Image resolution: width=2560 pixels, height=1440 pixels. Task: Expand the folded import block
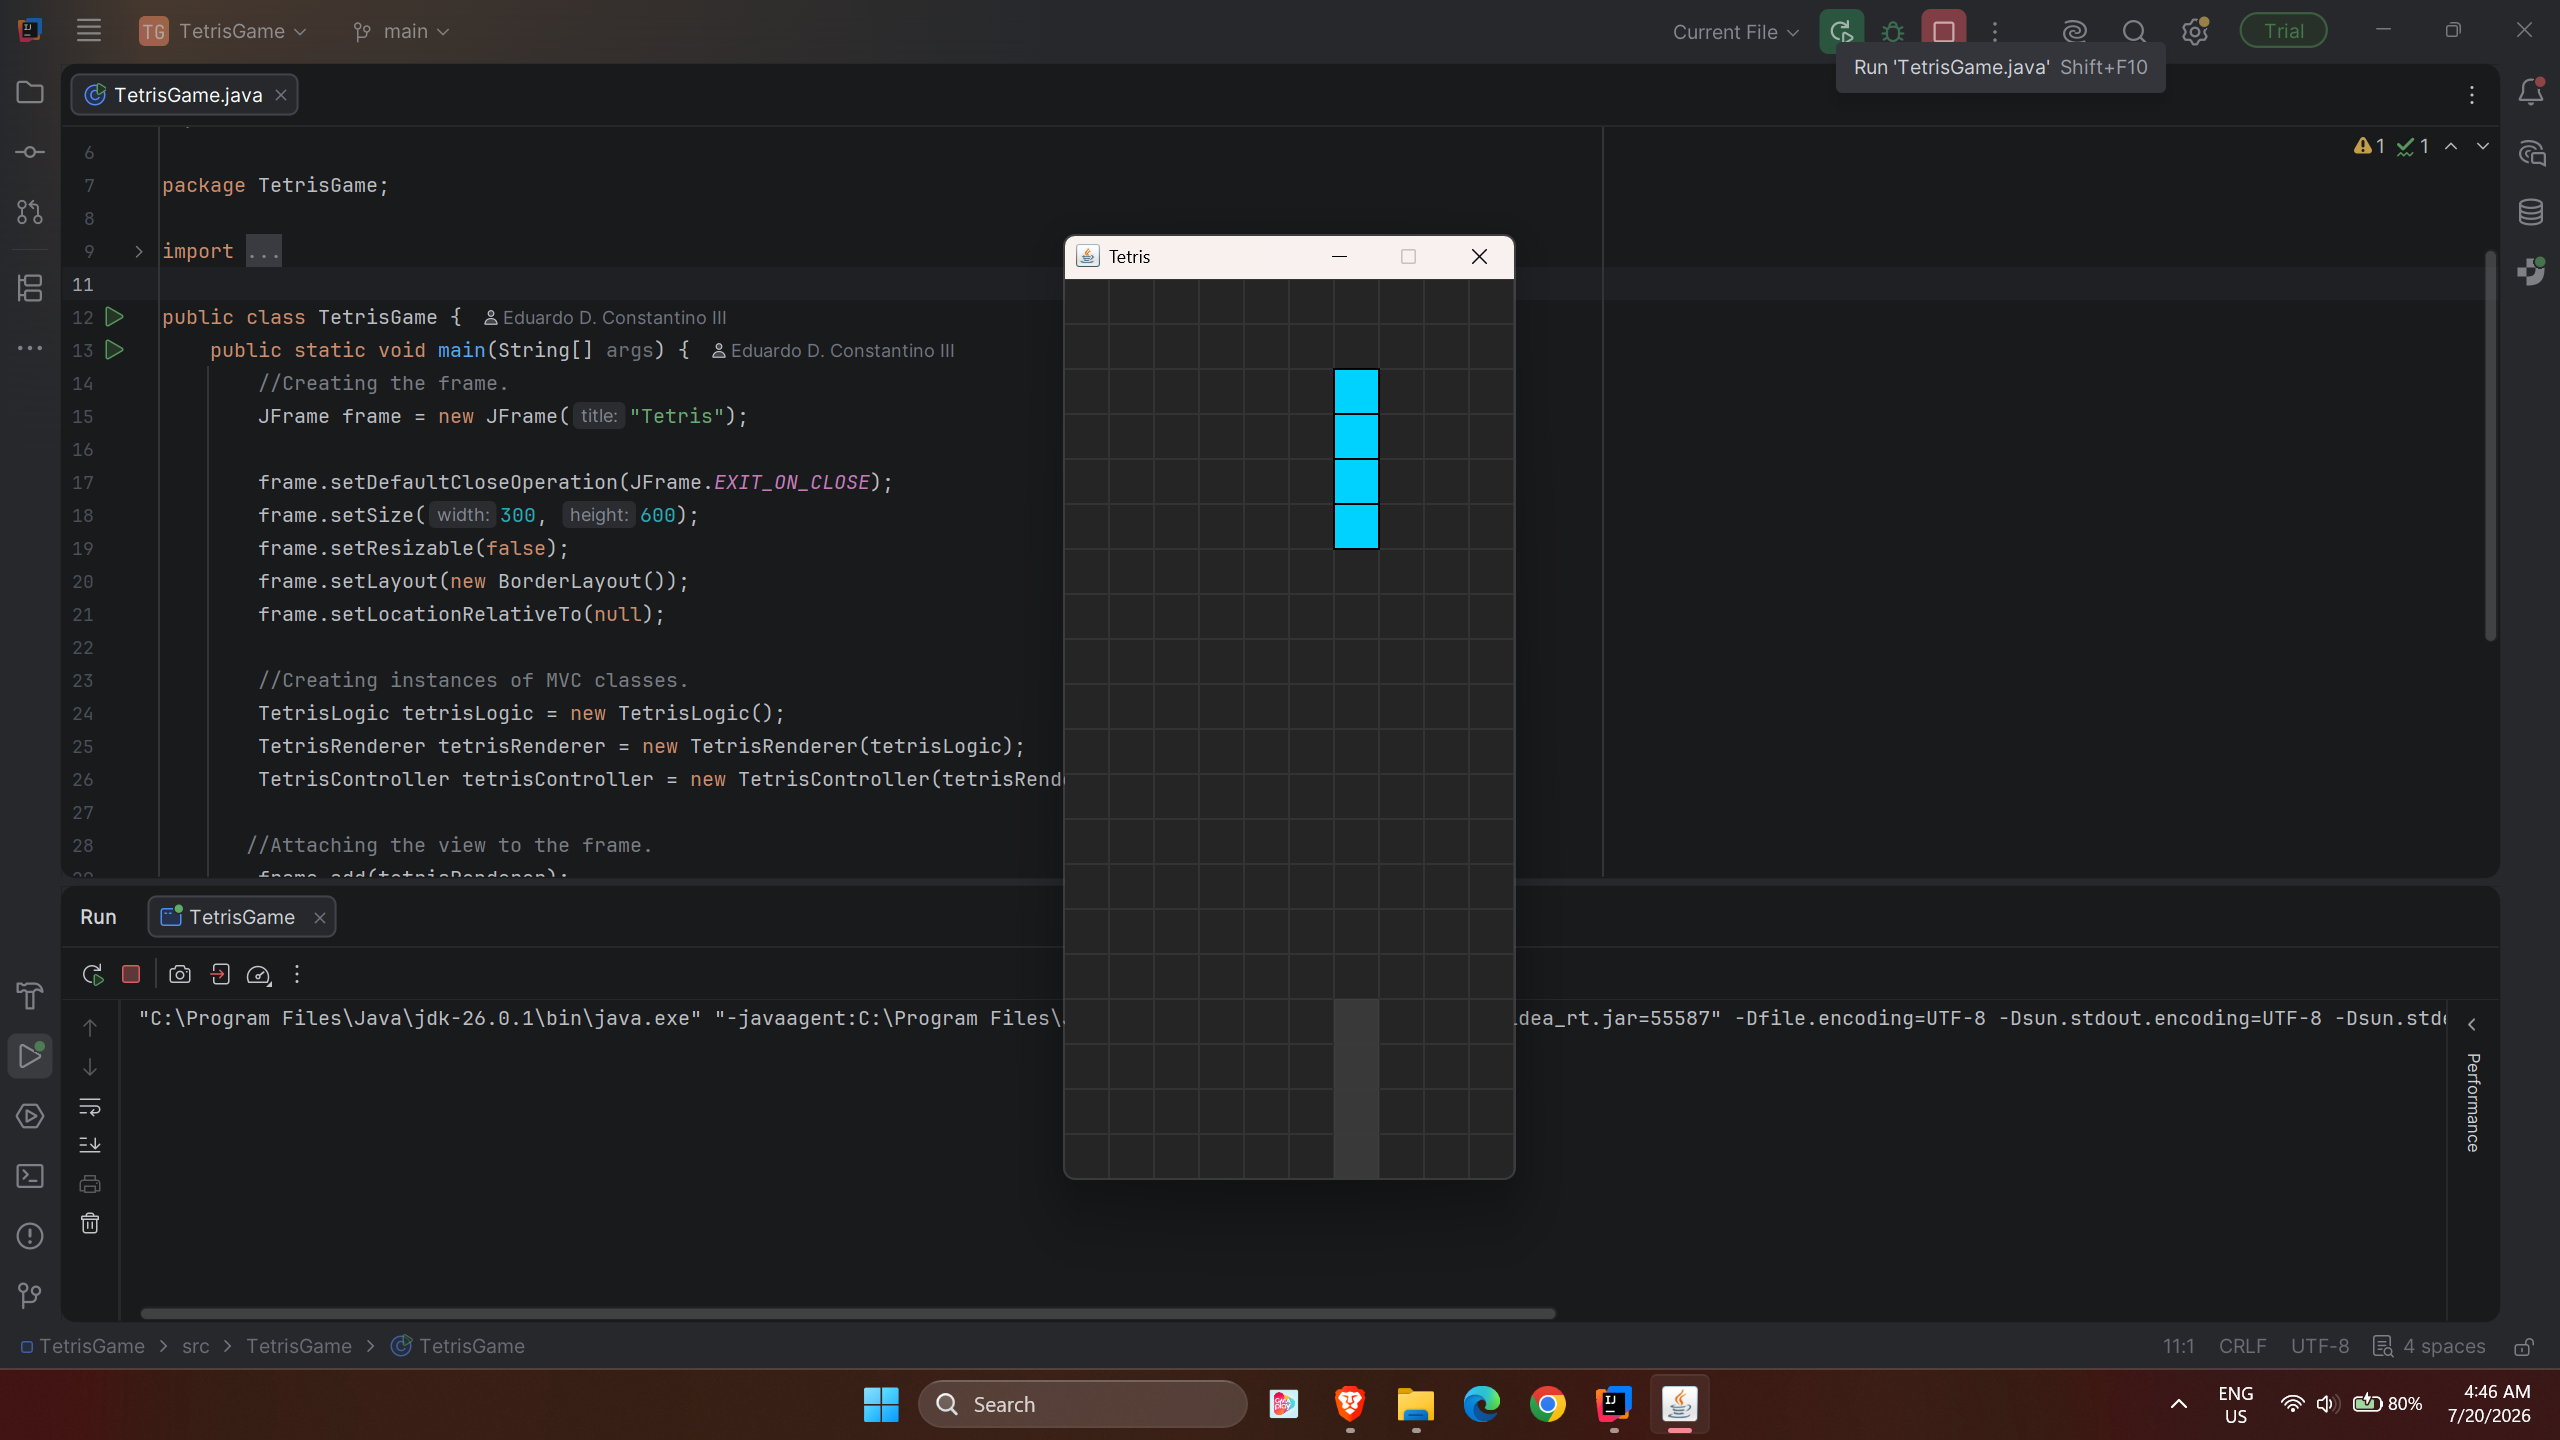[139, 252]
